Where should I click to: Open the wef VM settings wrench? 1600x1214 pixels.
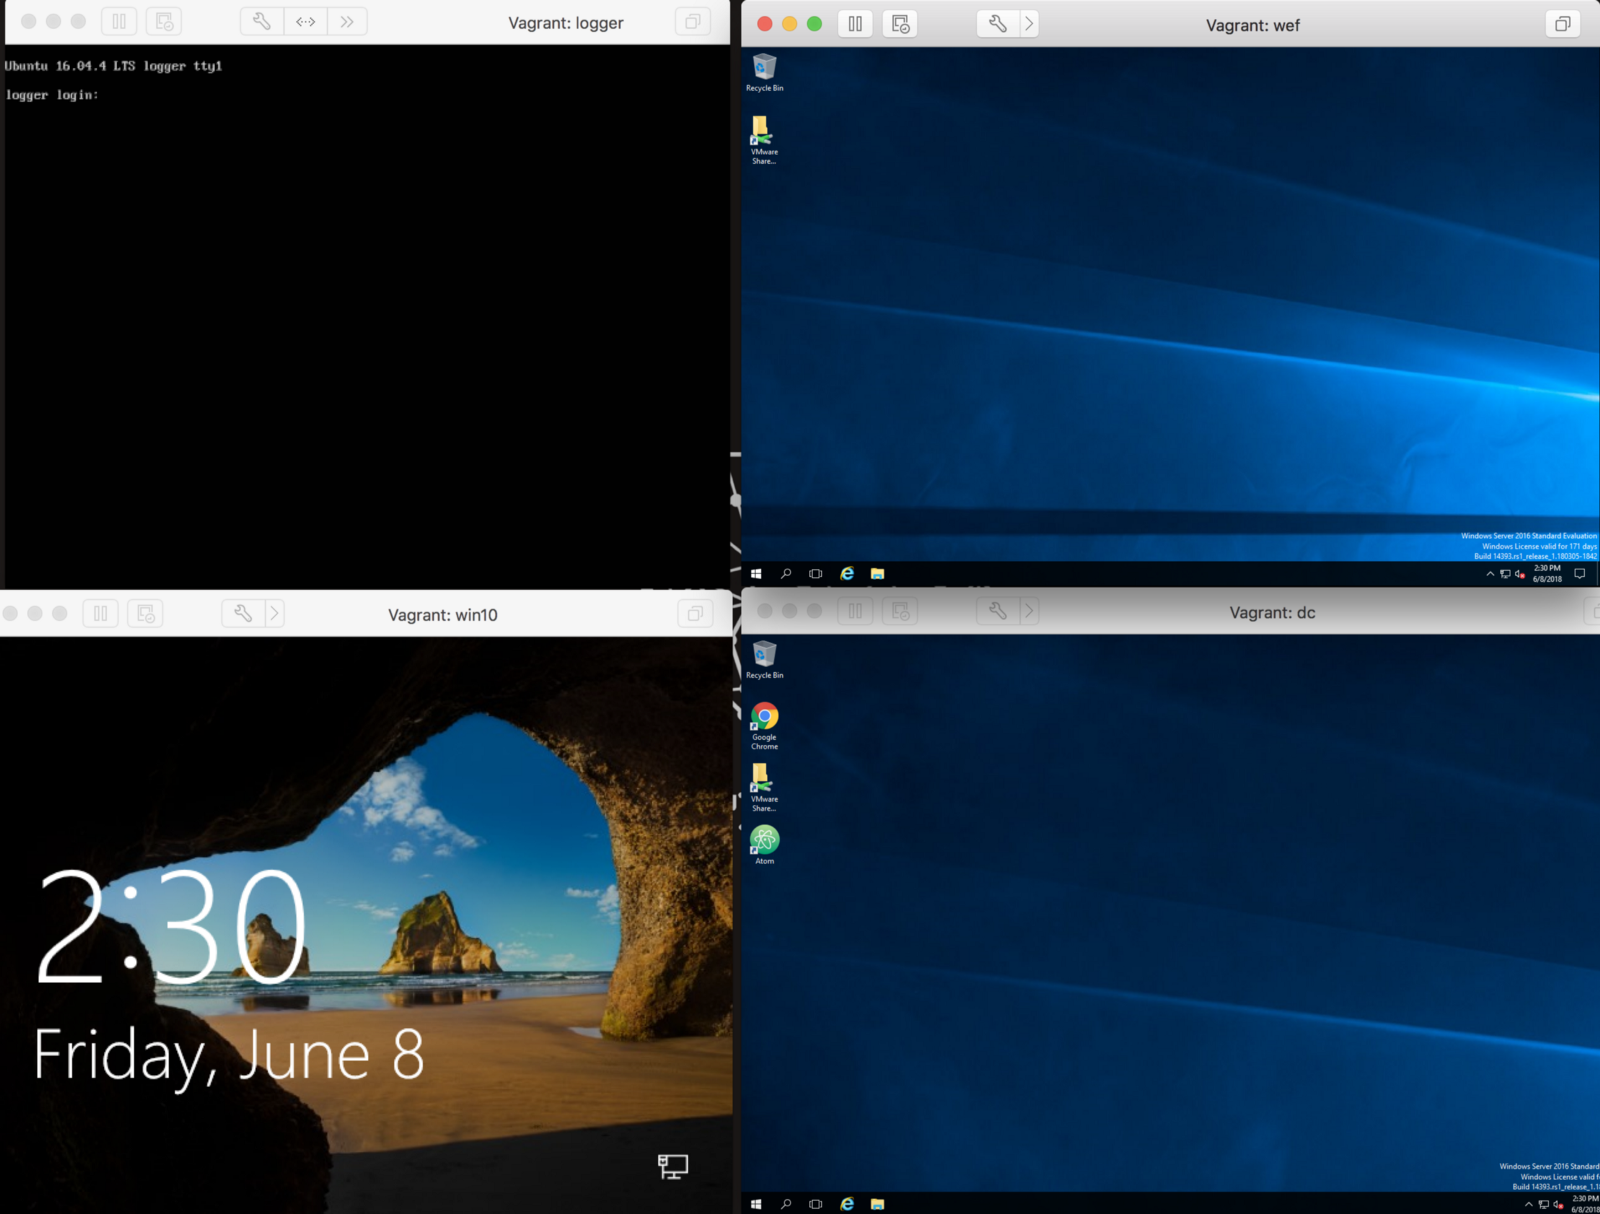[x=997, y=24]
